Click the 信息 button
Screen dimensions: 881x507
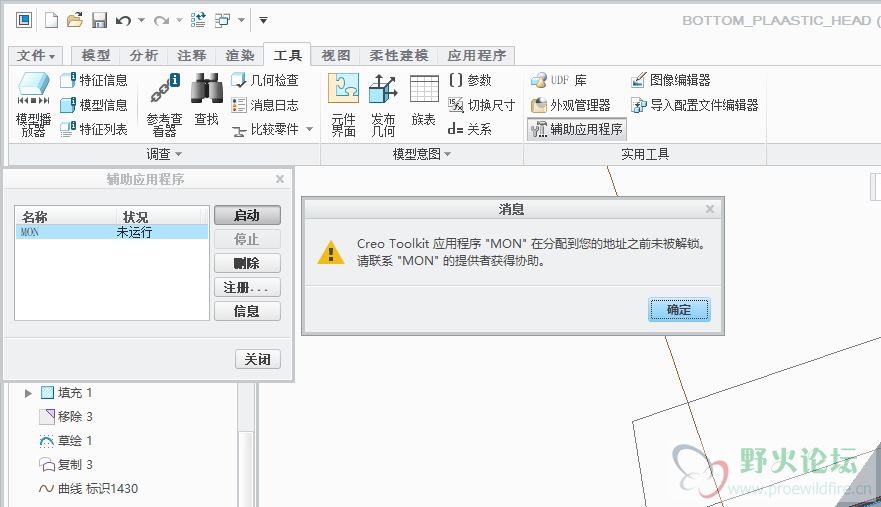click(x=247, y=311)
